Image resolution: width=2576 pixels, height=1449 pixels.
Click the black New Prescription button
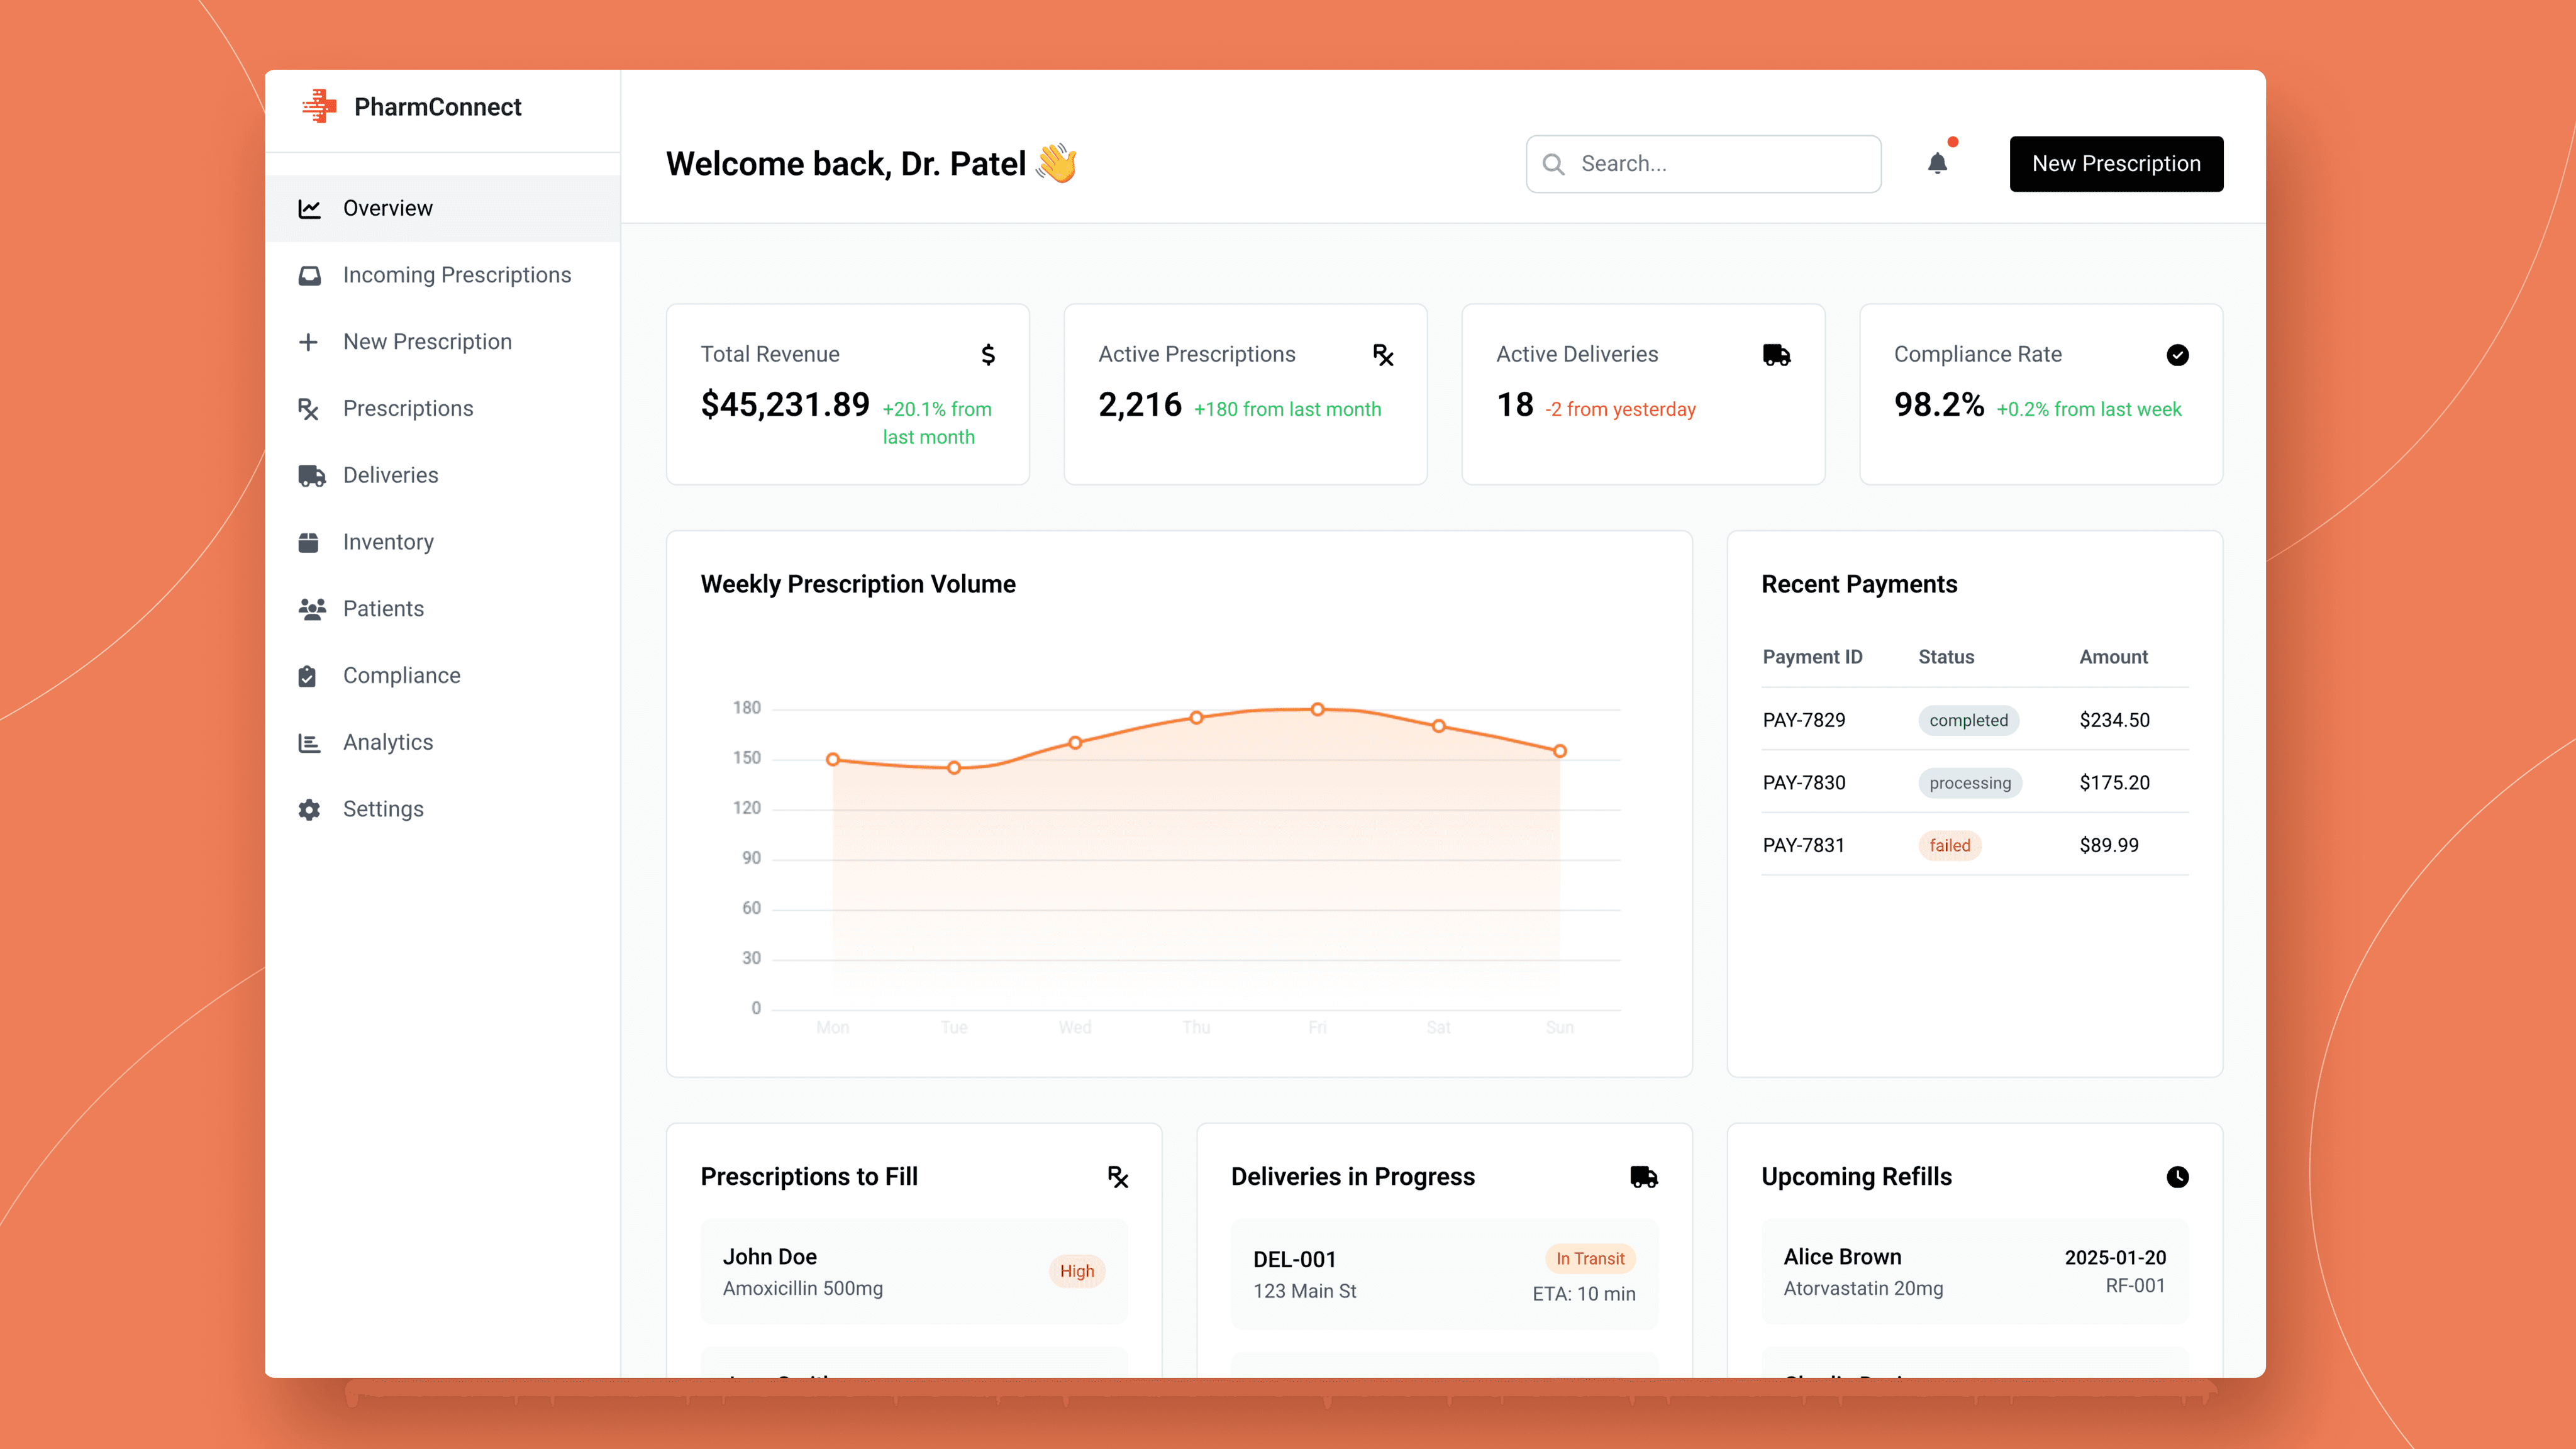click(2116, 164)
